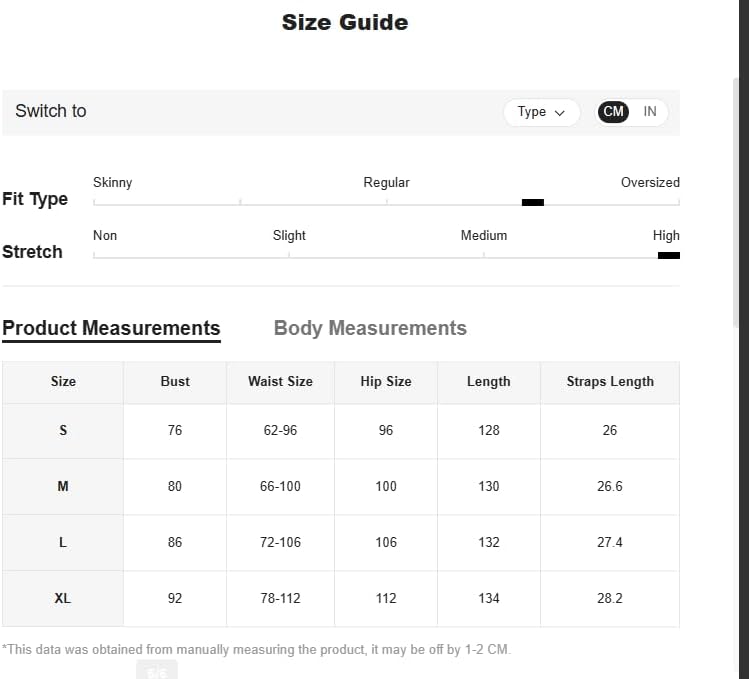The height and width of the screenshot is (679, 749).
Task: Click the Straps Length column header
Action: coord(610,382)
